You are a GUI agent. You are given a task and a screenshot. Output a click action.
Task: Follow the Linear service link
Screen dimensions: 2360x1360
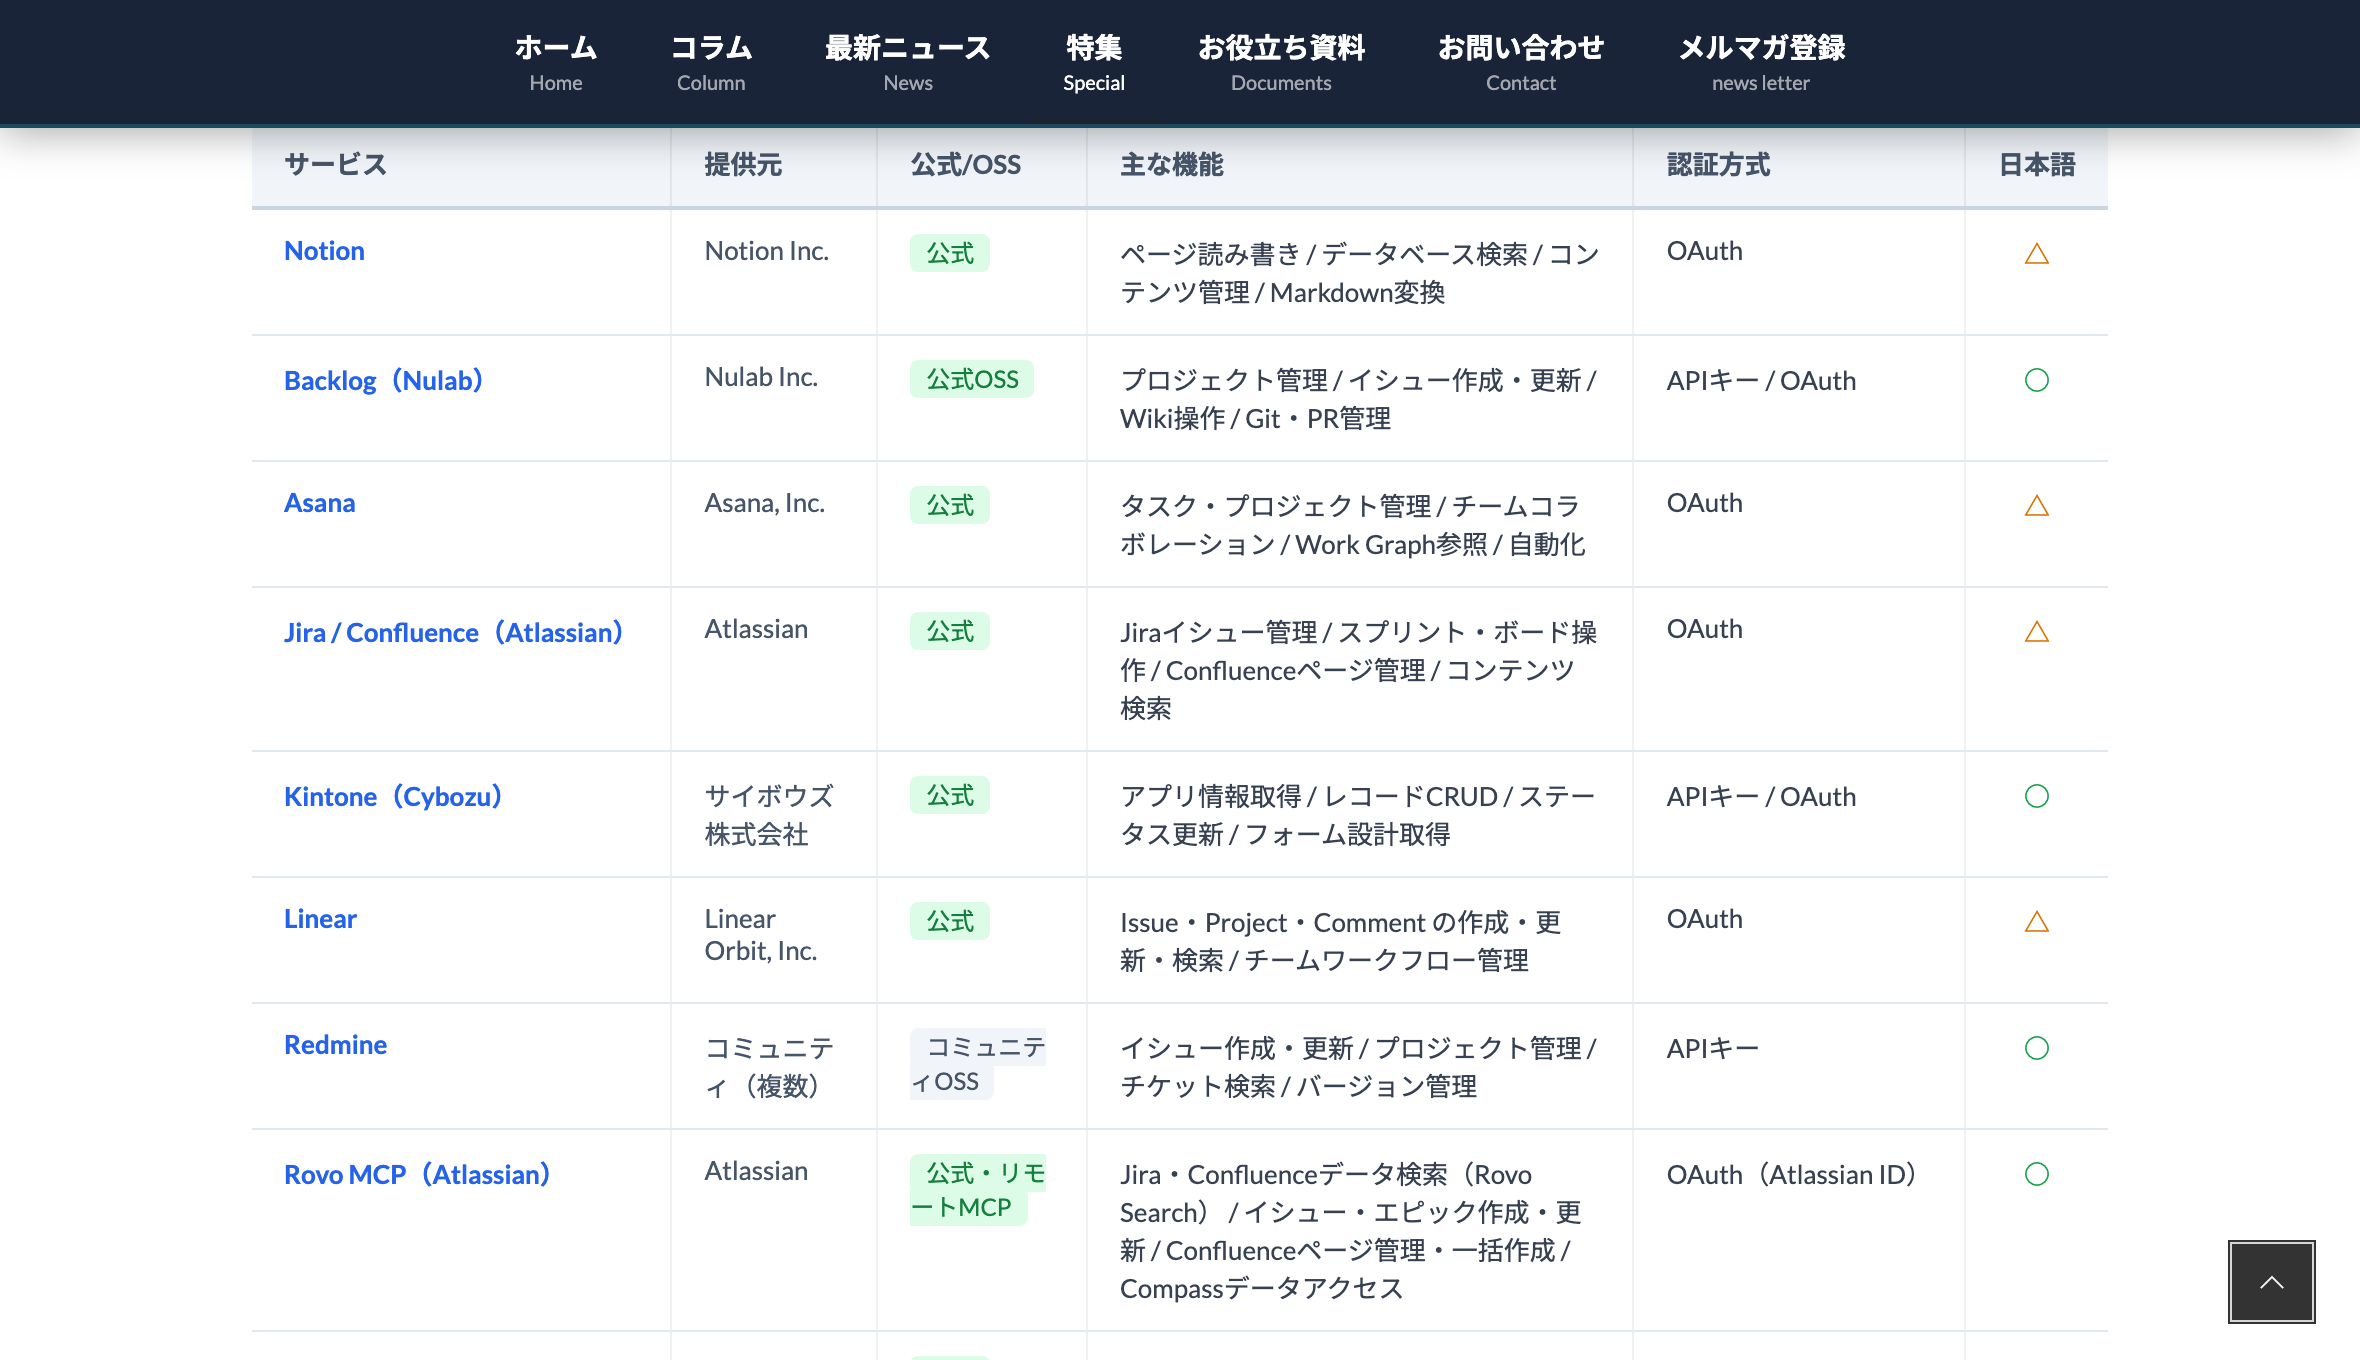tap(320, 919)
